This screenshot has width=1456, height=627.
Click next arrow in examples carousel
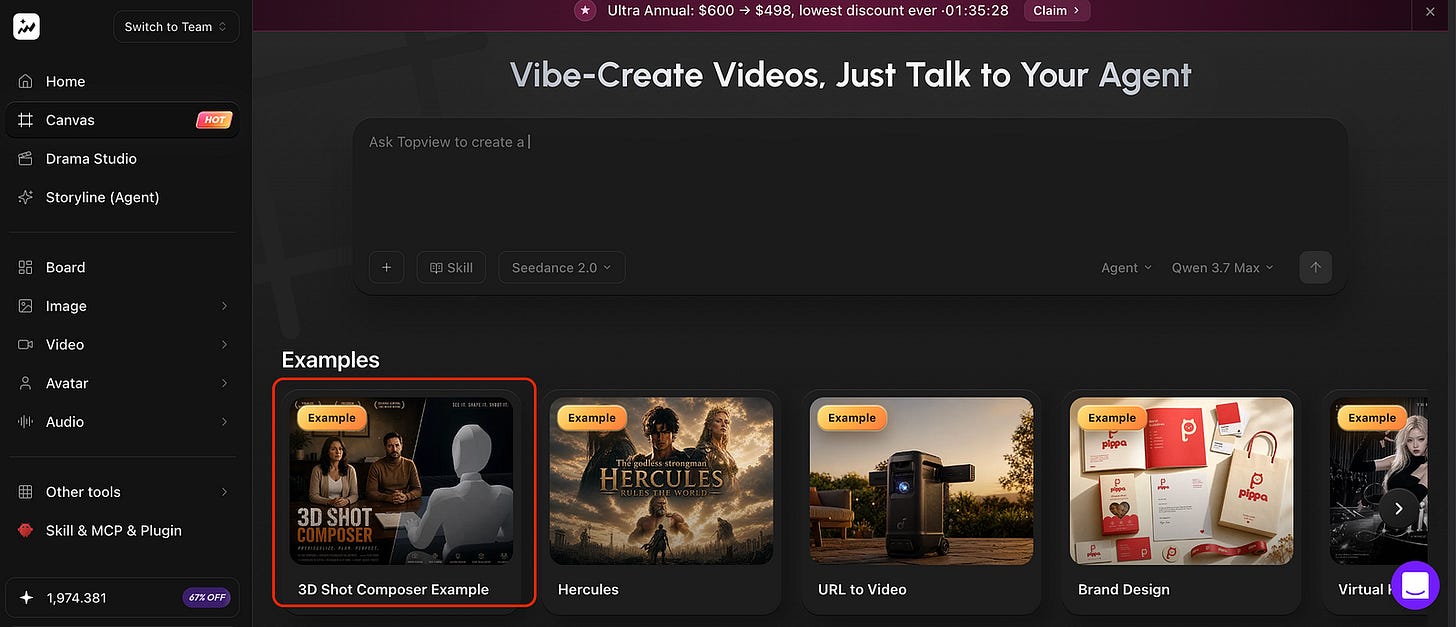click(x=1398, y=508)
